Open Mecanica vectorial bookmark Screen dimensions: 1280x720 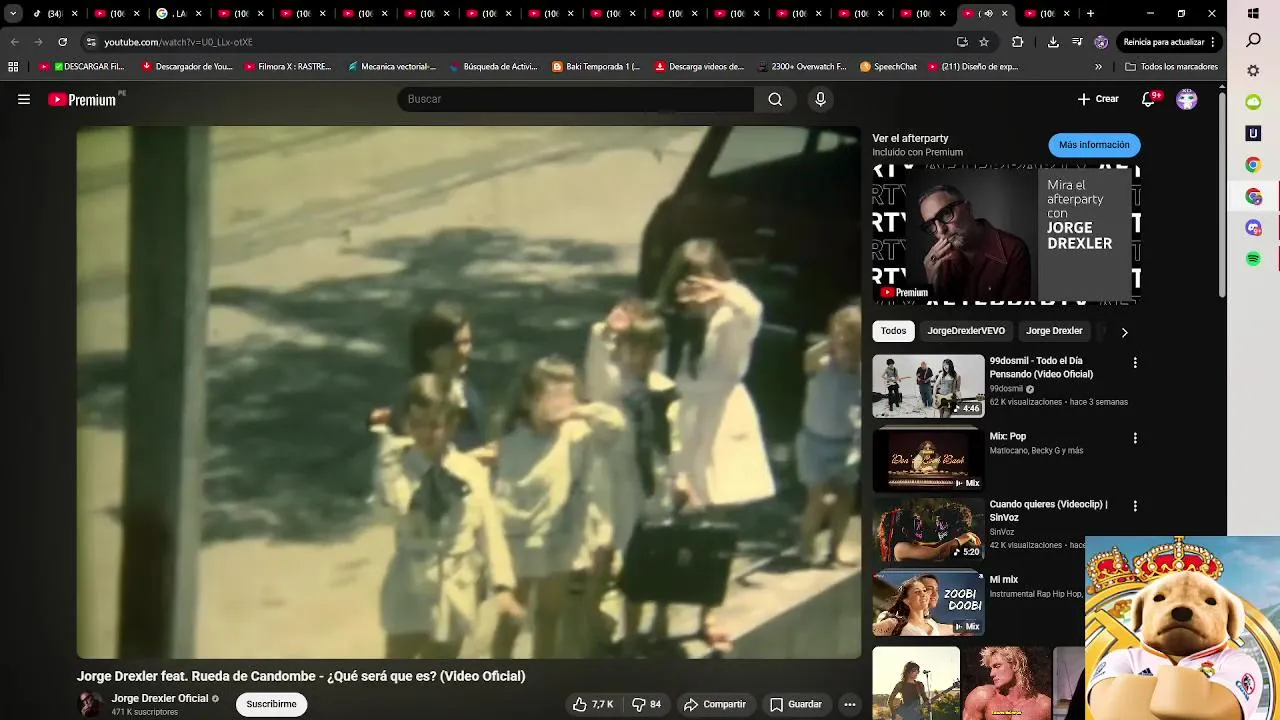391,67
